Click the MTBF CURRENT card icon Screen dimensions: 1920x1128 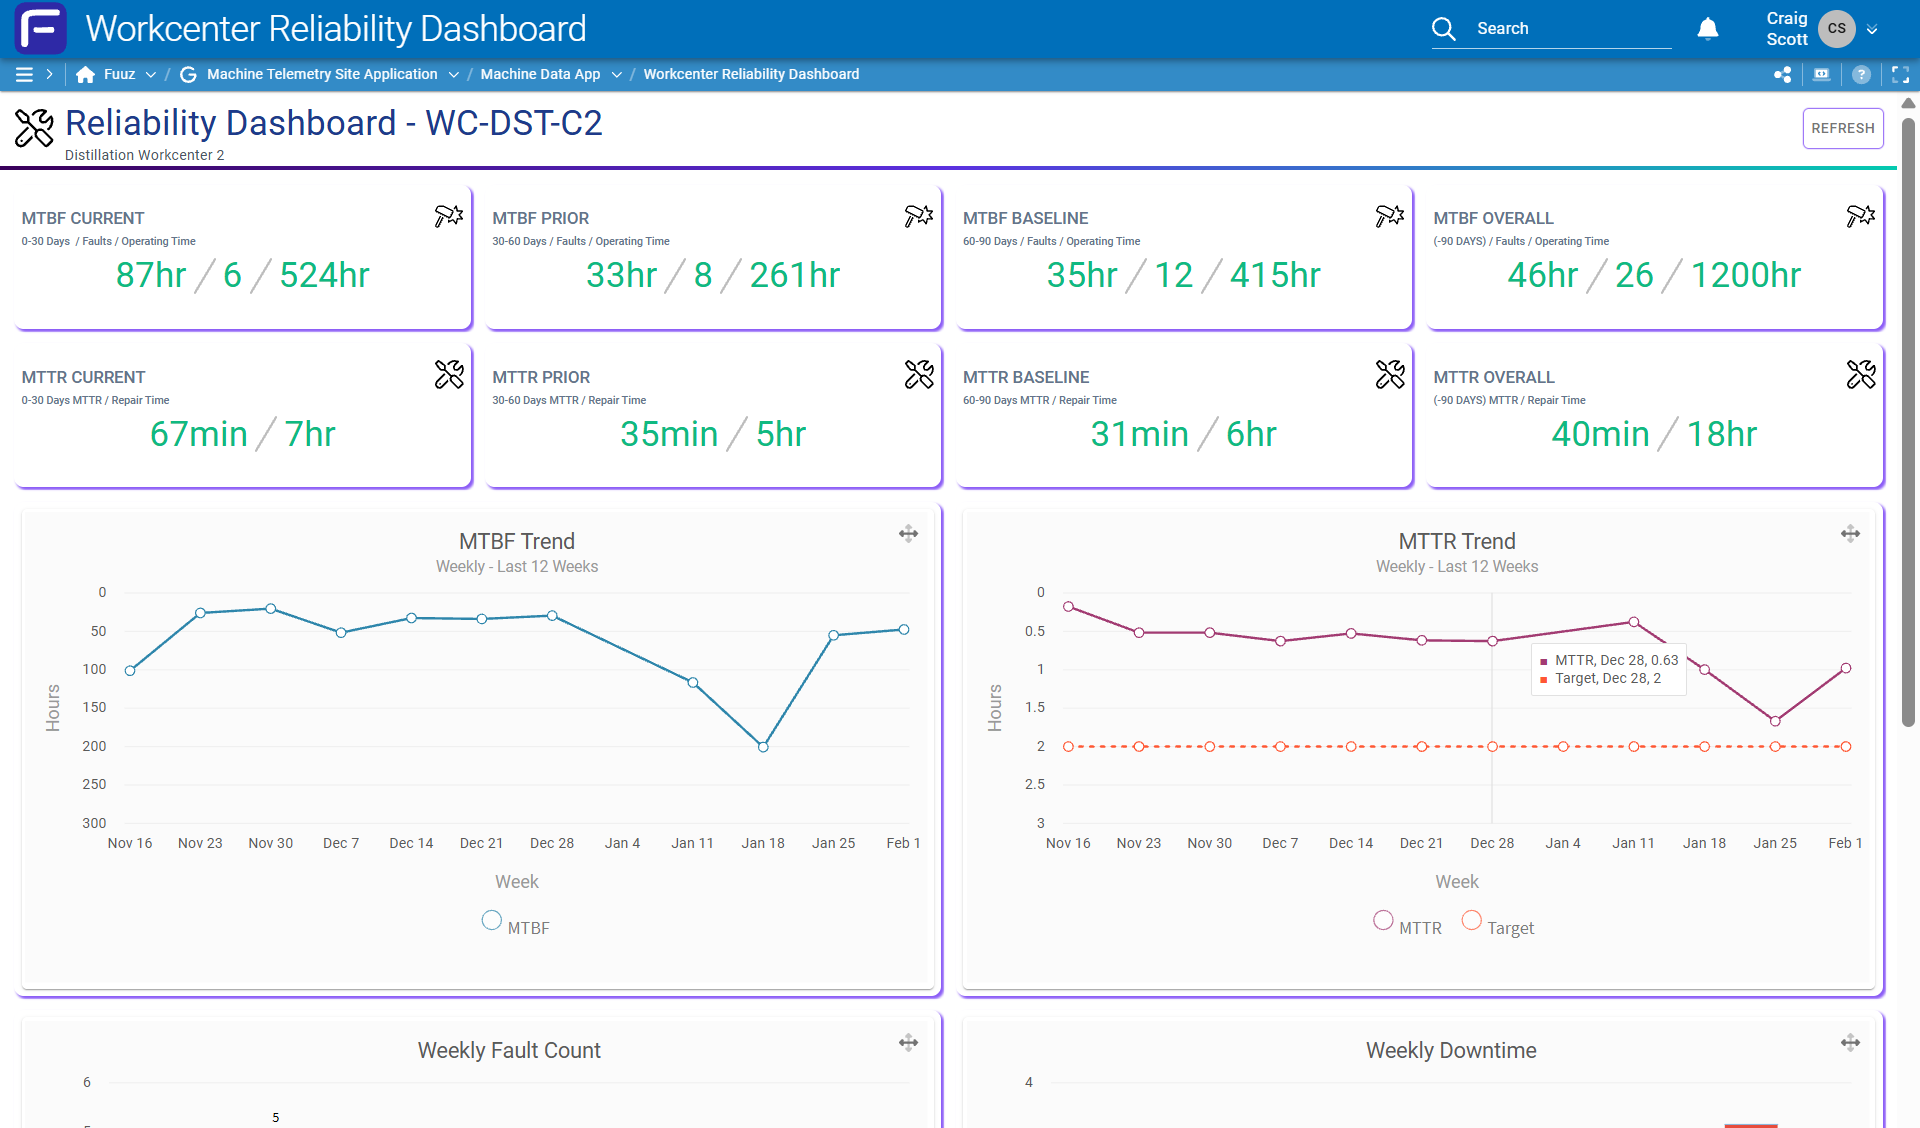pos(449,216)
